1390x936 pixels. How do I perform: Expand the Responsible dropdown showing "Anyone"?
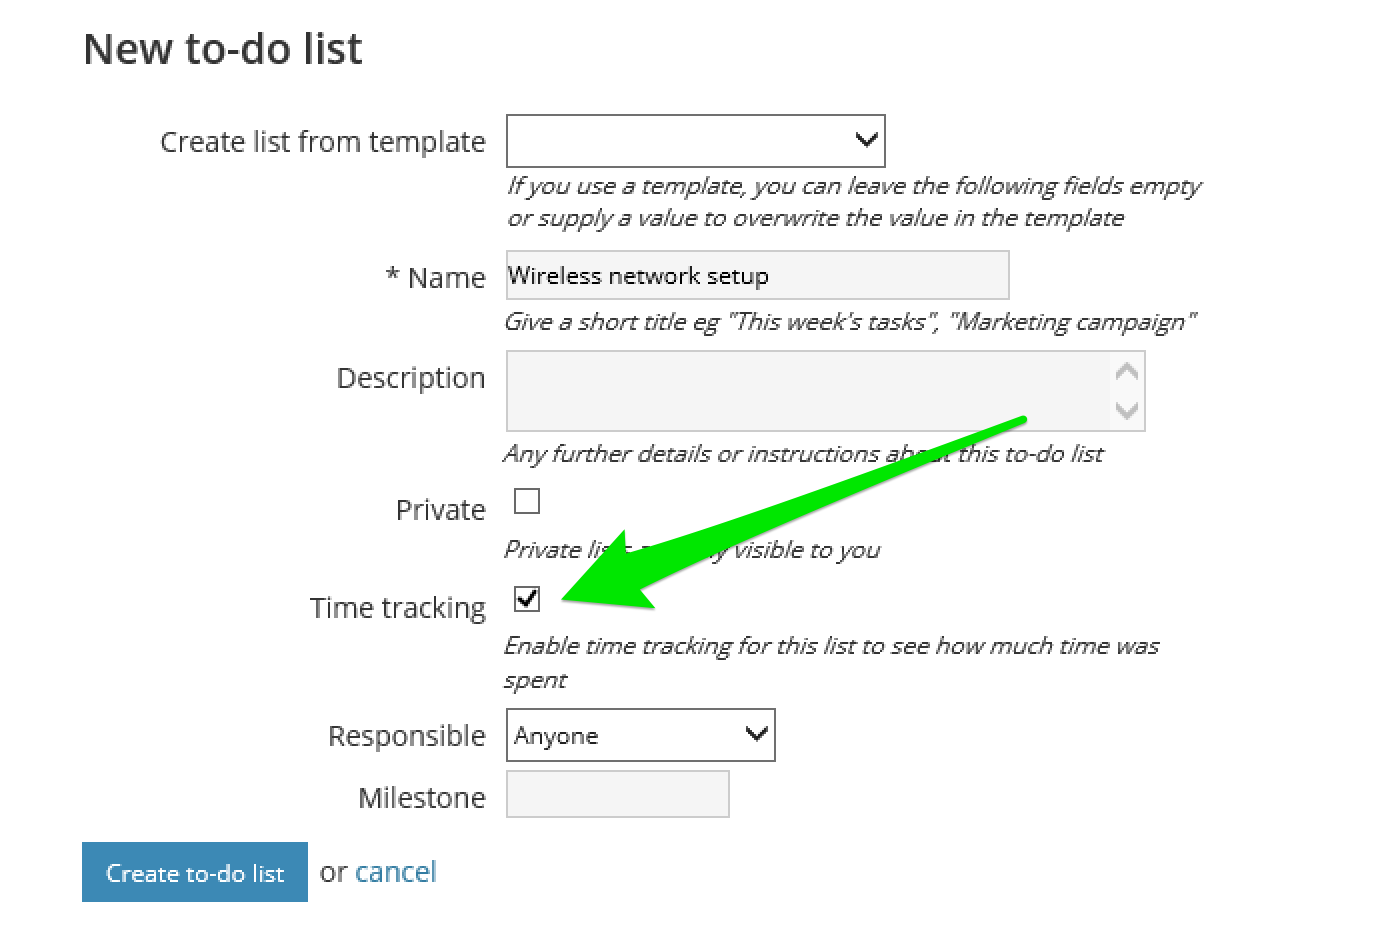coord(640,735)
